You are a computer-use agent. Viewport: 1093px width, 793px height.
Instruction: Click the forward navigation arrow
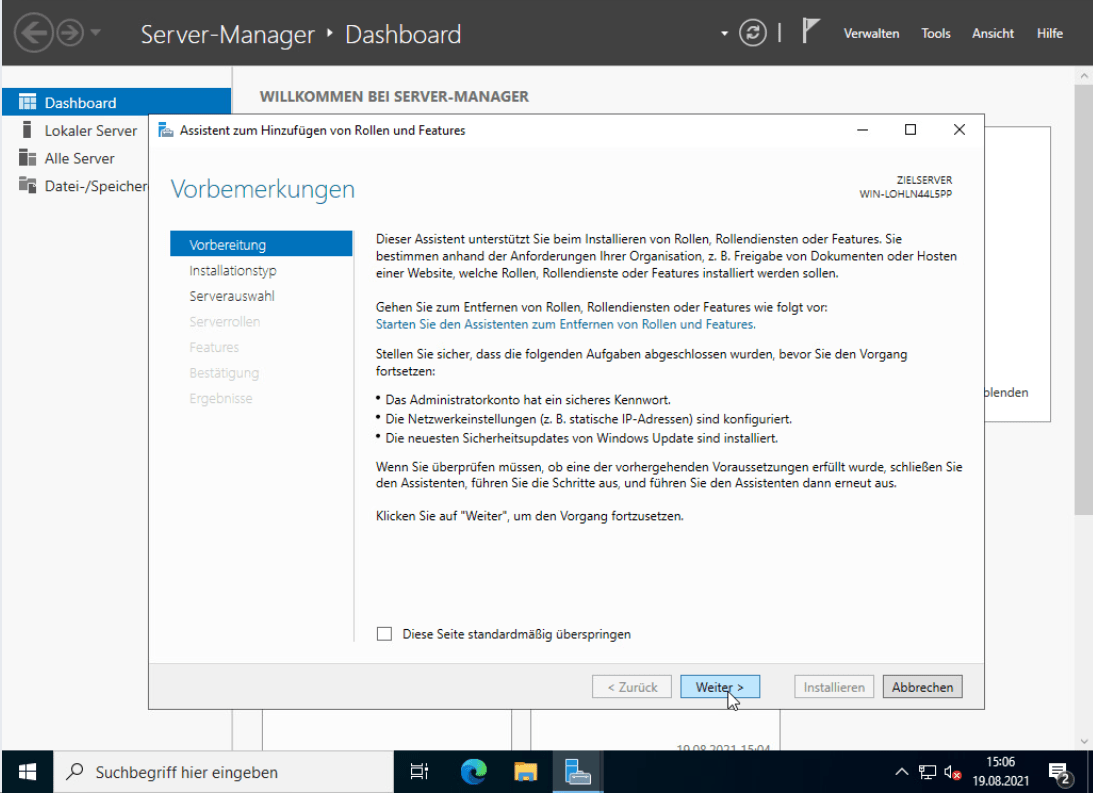click(x=70, y=33)
